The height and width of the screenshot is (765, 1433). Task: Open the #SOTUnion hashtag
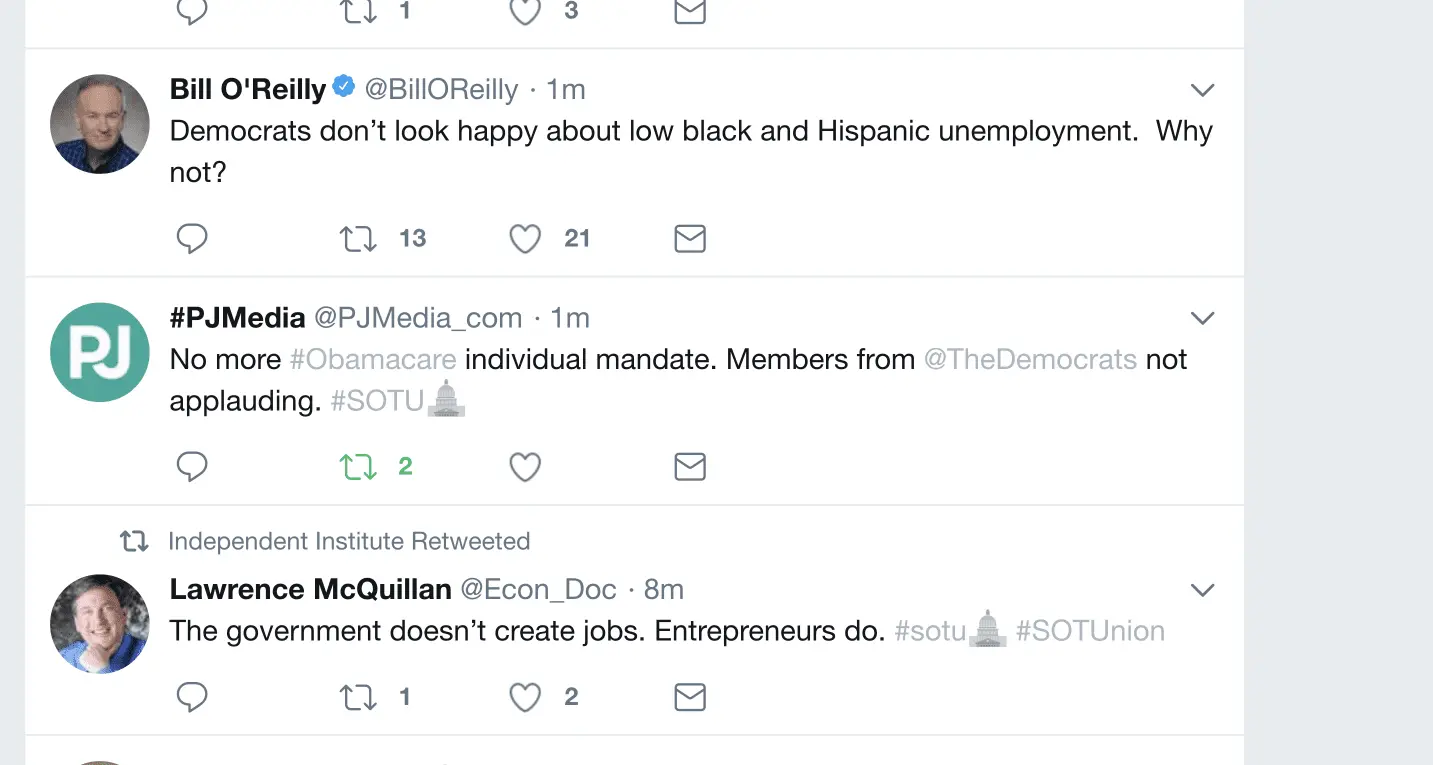coord(1090,631)
